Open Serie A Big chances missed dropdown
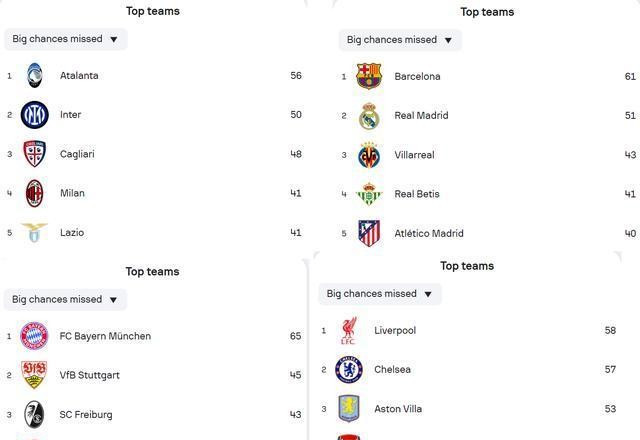The width and height of the screenshot is (640, 440). [66, 39]
